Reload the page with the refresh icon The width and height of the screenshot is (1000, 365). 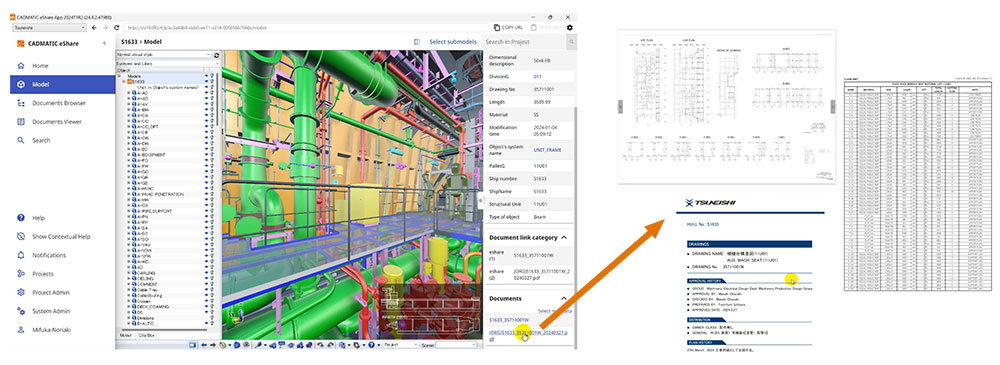tap(117, 27)
